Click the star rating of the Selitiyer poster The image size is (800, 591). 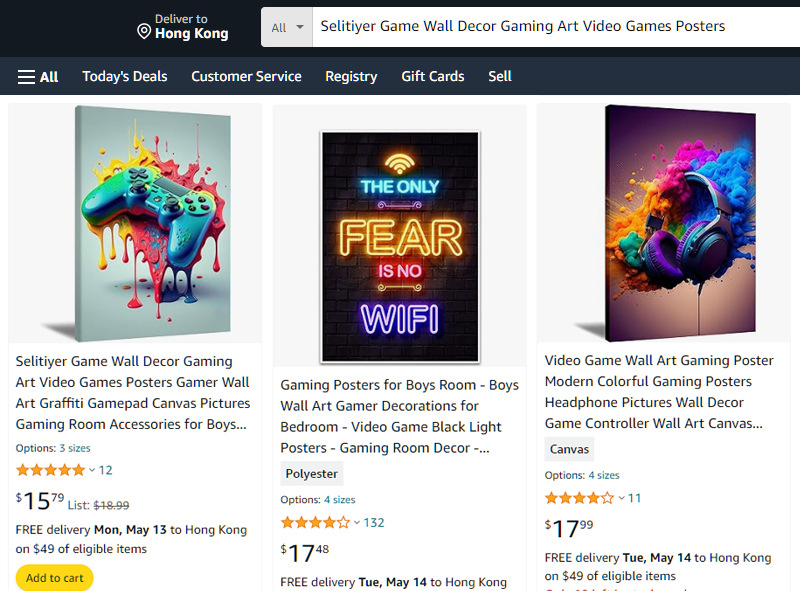click(50, 470)
